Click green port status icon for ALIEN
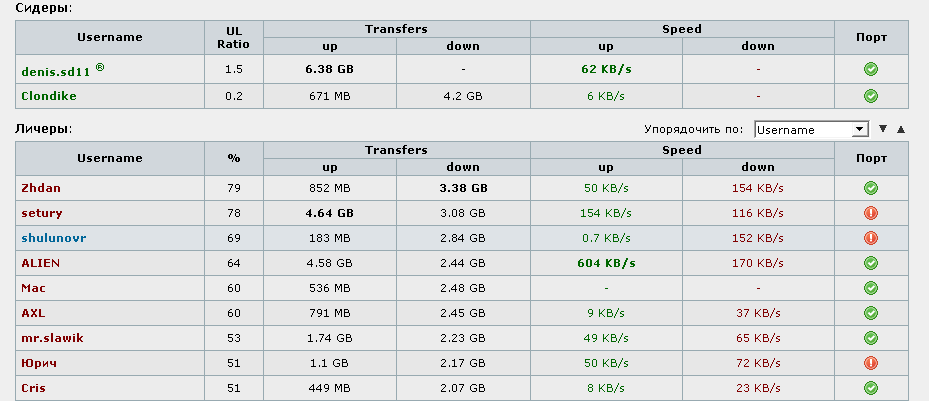929x401 pixels. (870, 263)
